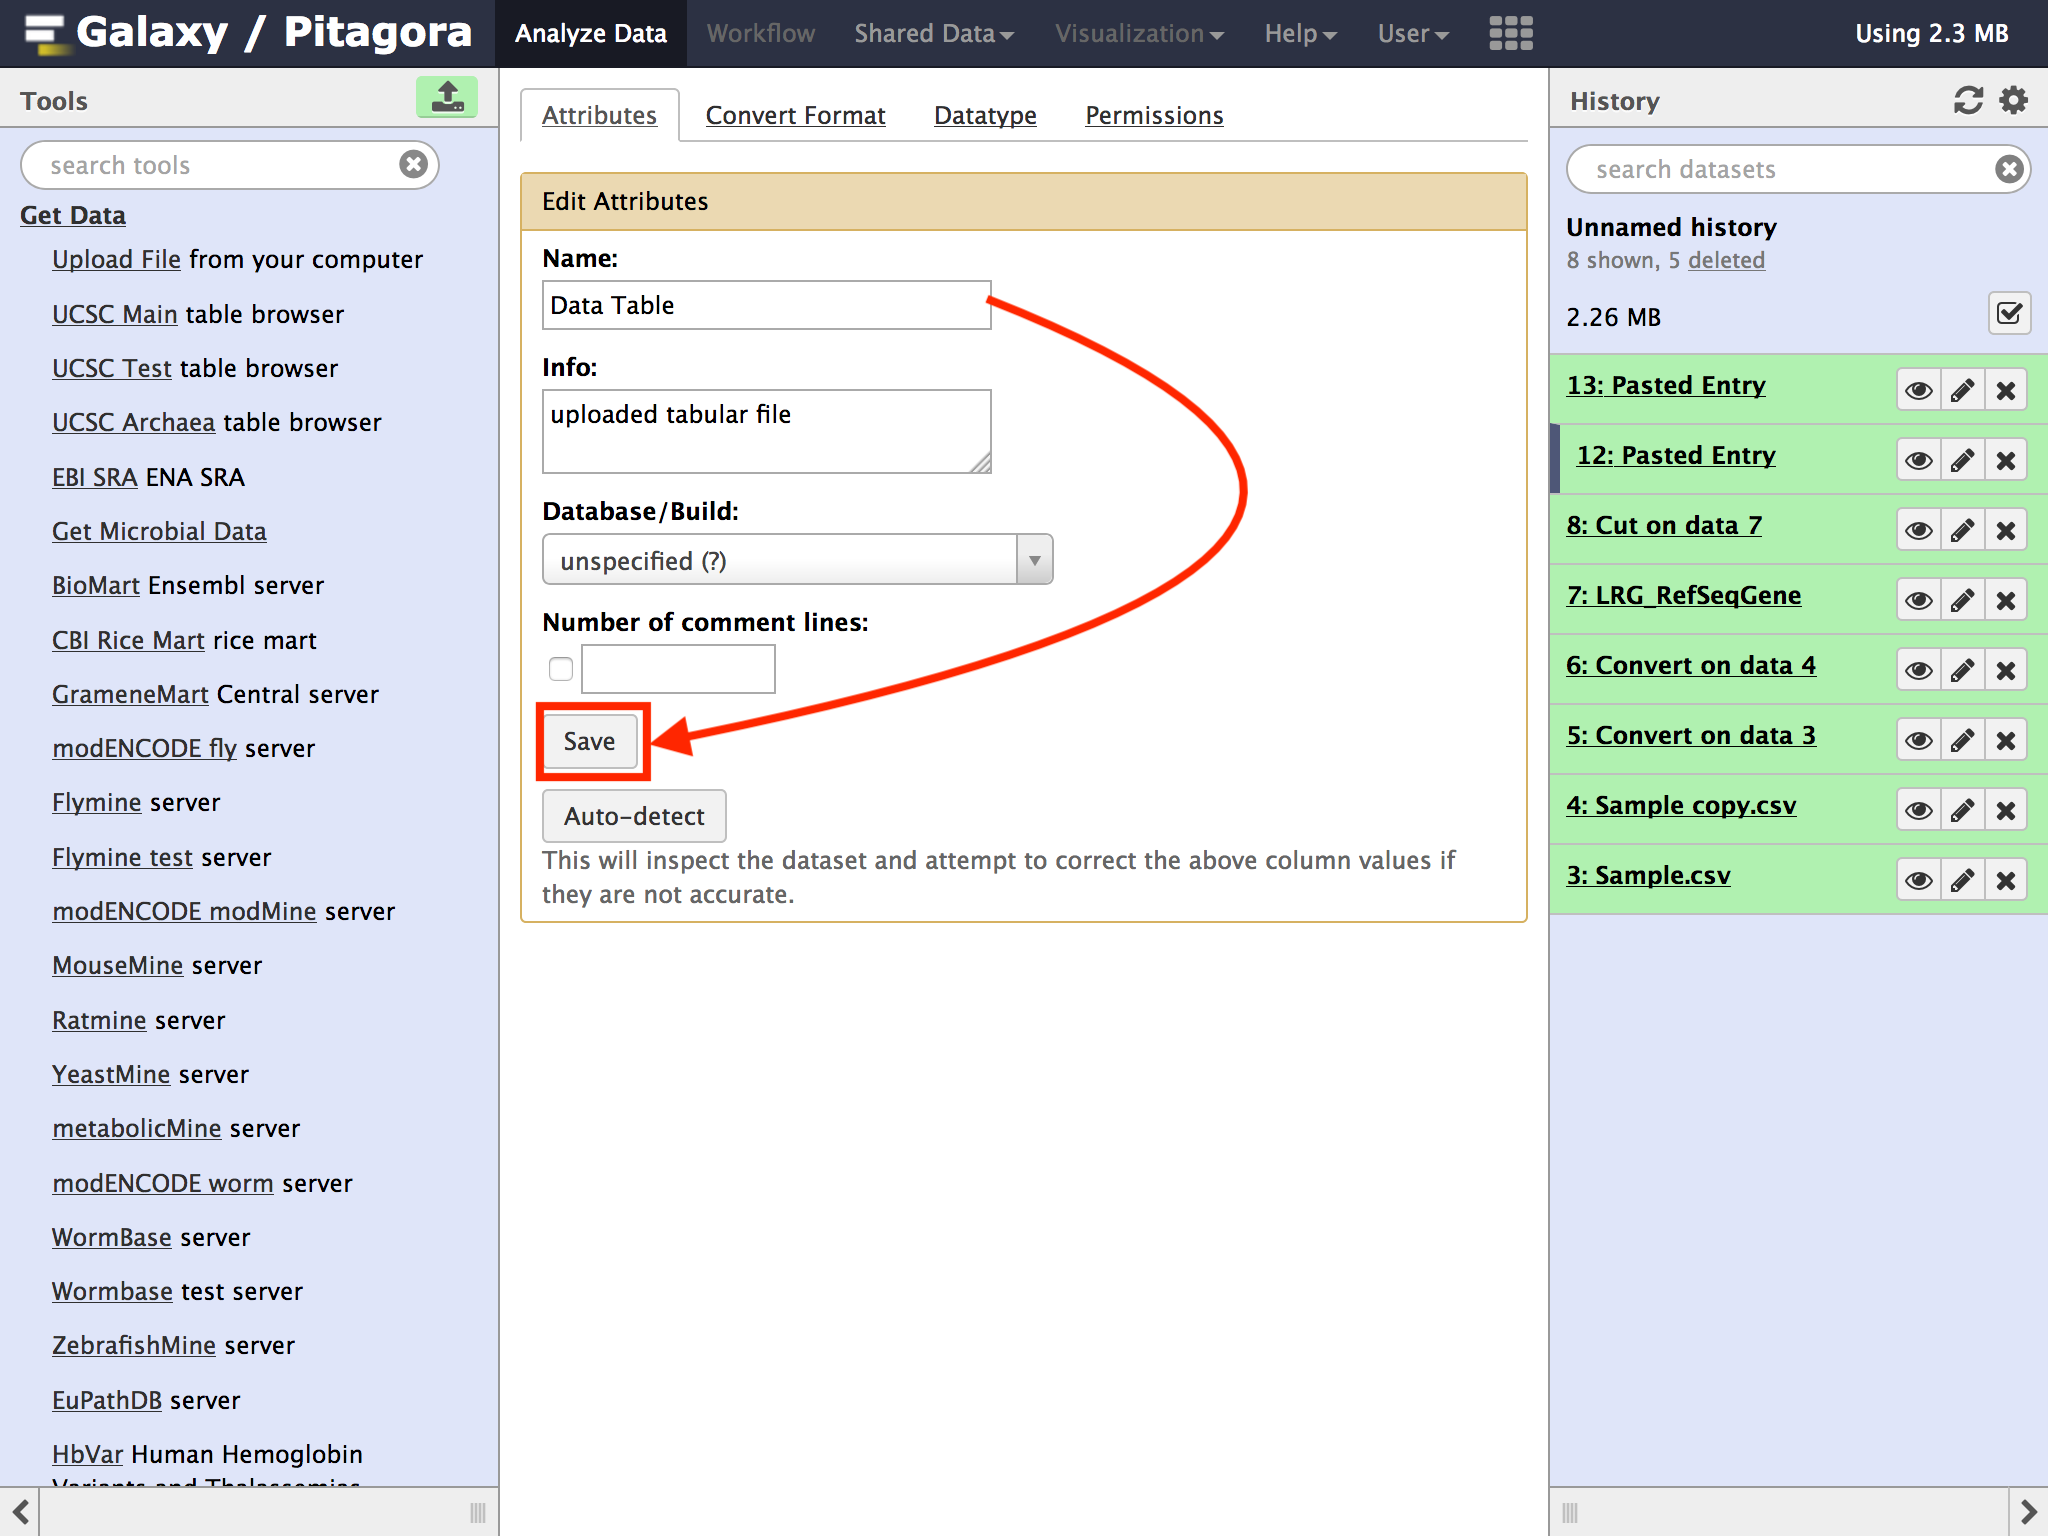Click the Auto-detect button
This screenshot has width=2048, height=1536.
click(634, 816)
